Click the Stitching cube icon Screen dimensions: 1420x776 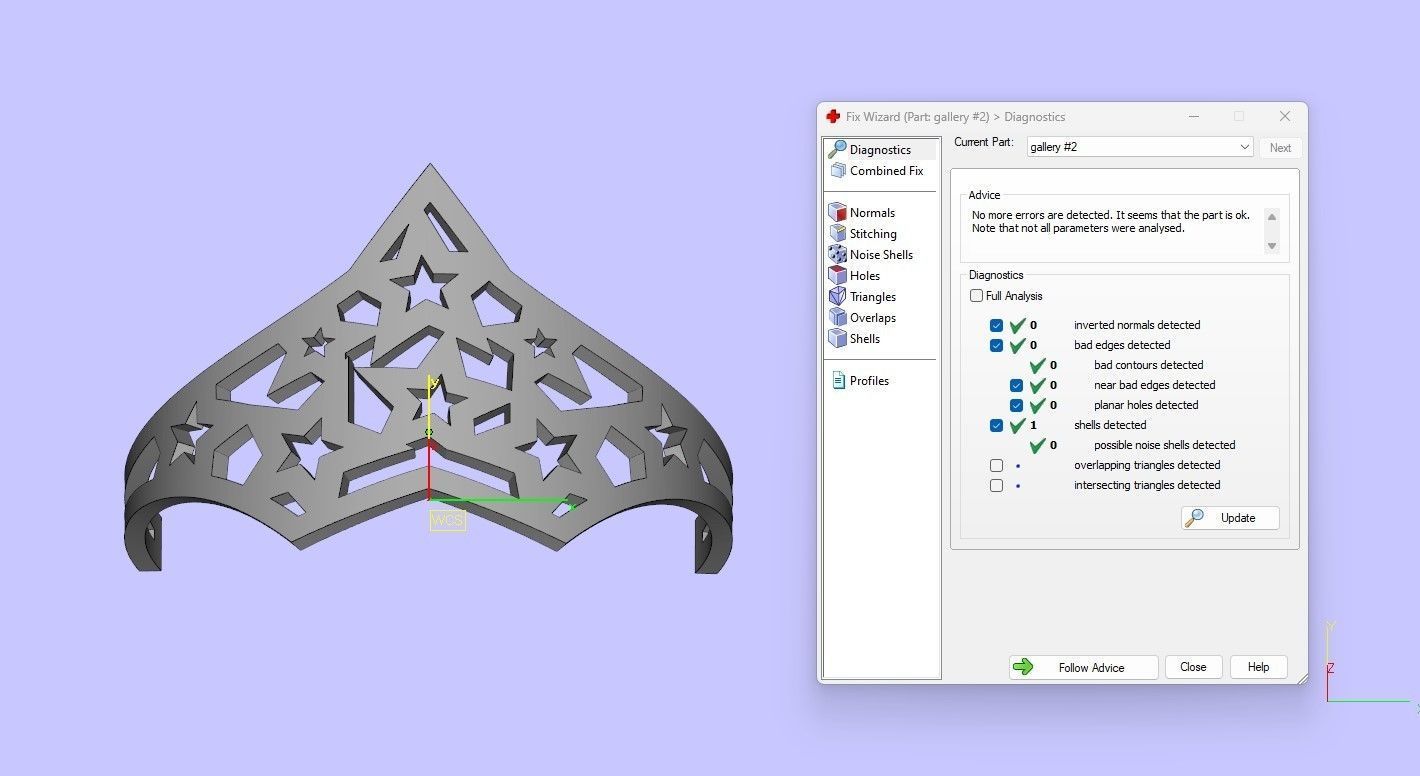tap(838, 234)
